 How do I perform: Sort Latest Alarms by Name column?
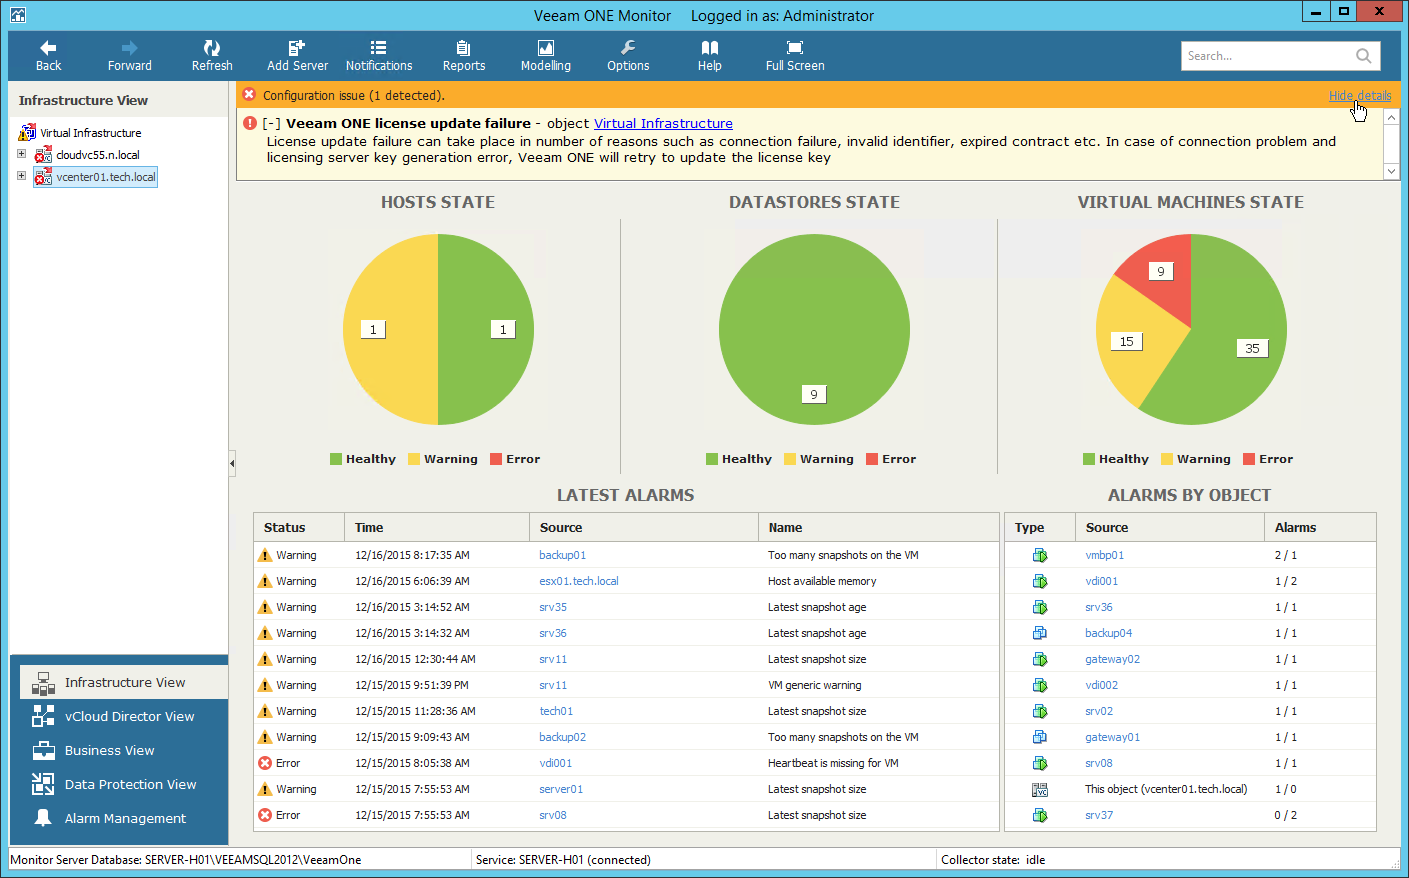(879, 527)
